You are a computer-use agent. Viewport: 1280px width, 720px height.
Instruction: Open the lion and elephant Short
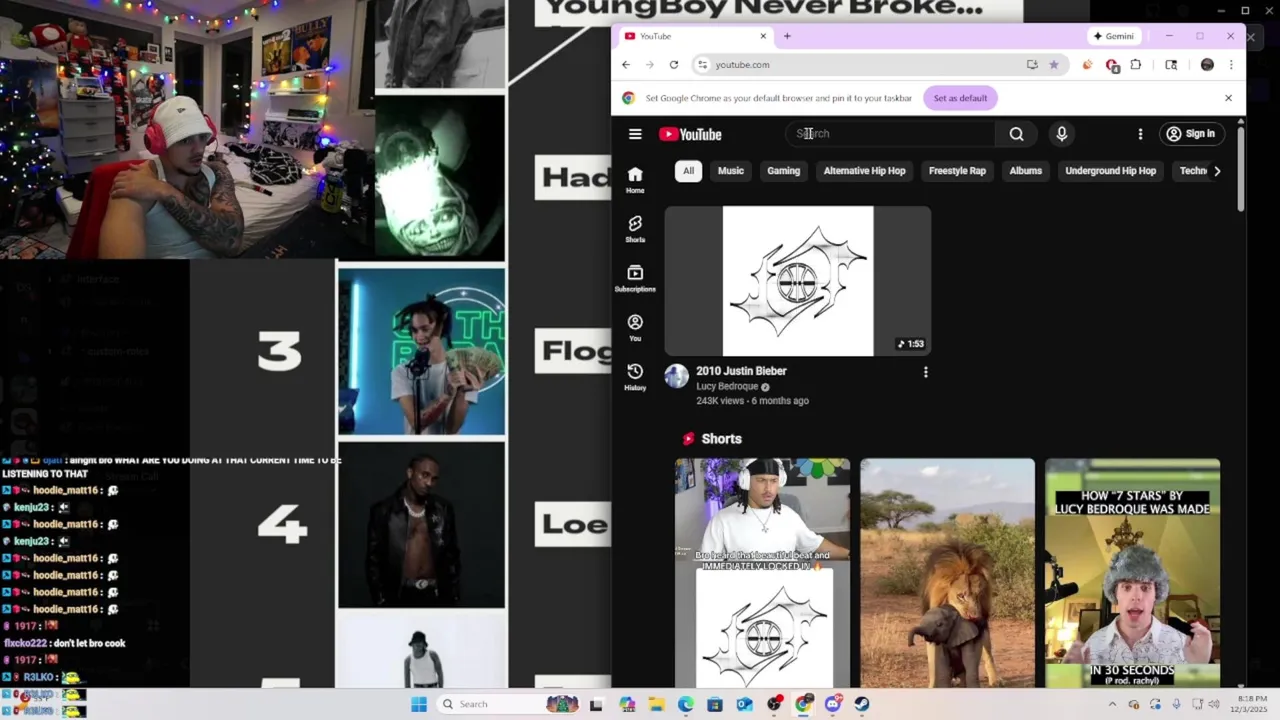tap(947, 573)
